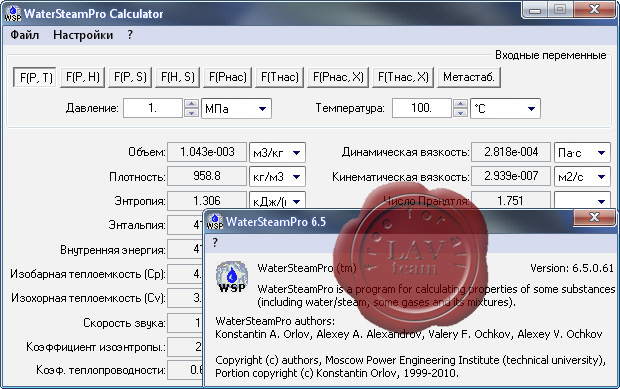Click the WaterSteamPro 6.5 dialog title icon
Image resolution: width=620 pixels, height=389 pixels.
point(215,221)
